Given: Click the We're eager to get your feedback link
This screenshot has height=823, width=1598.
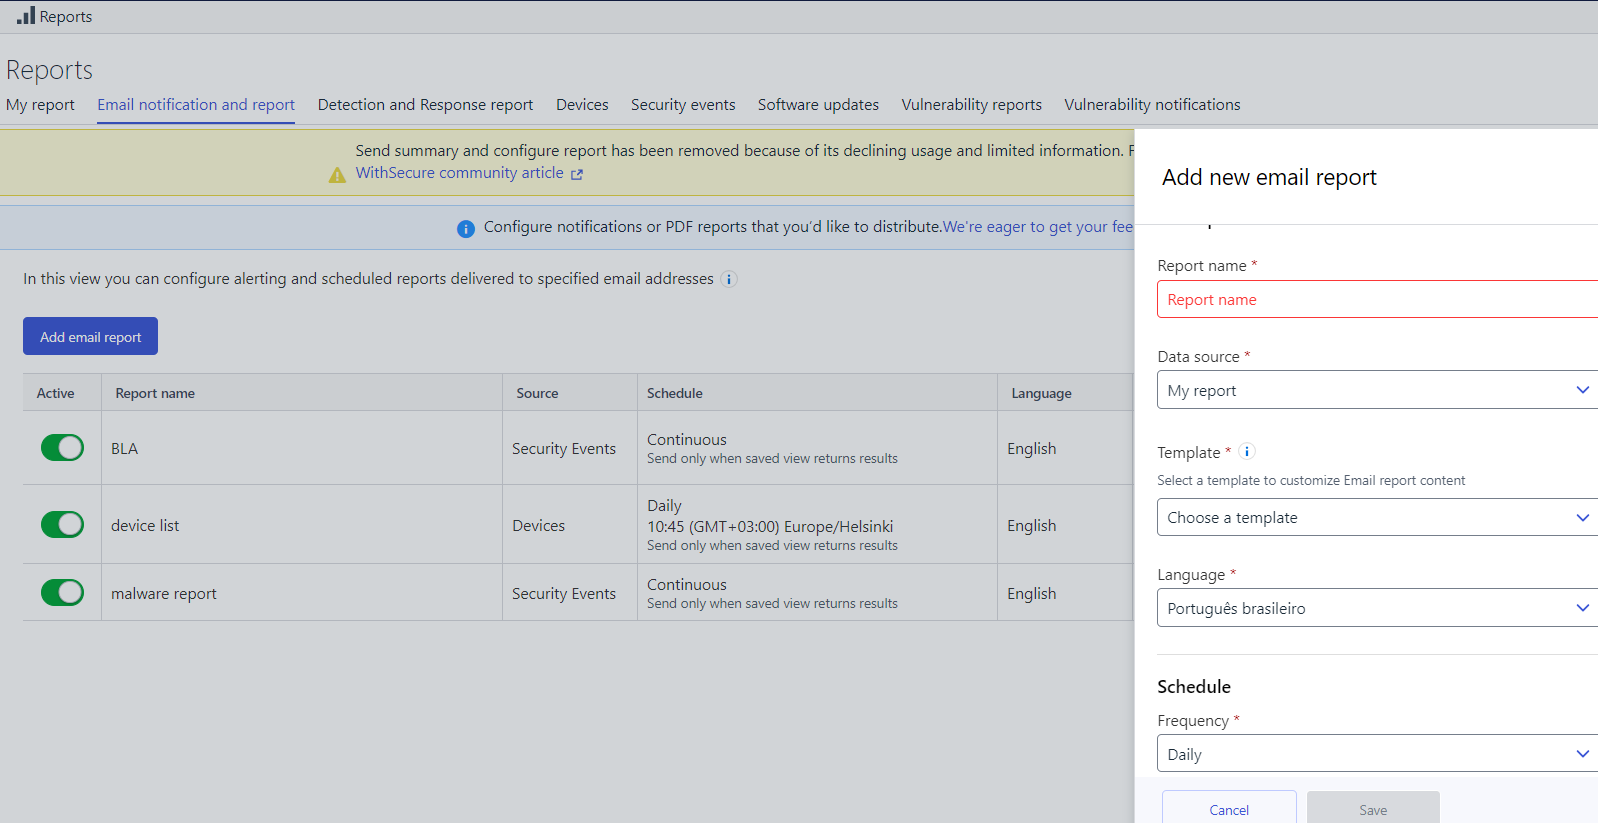Looking at the screenshot, I should point(1038,227).
